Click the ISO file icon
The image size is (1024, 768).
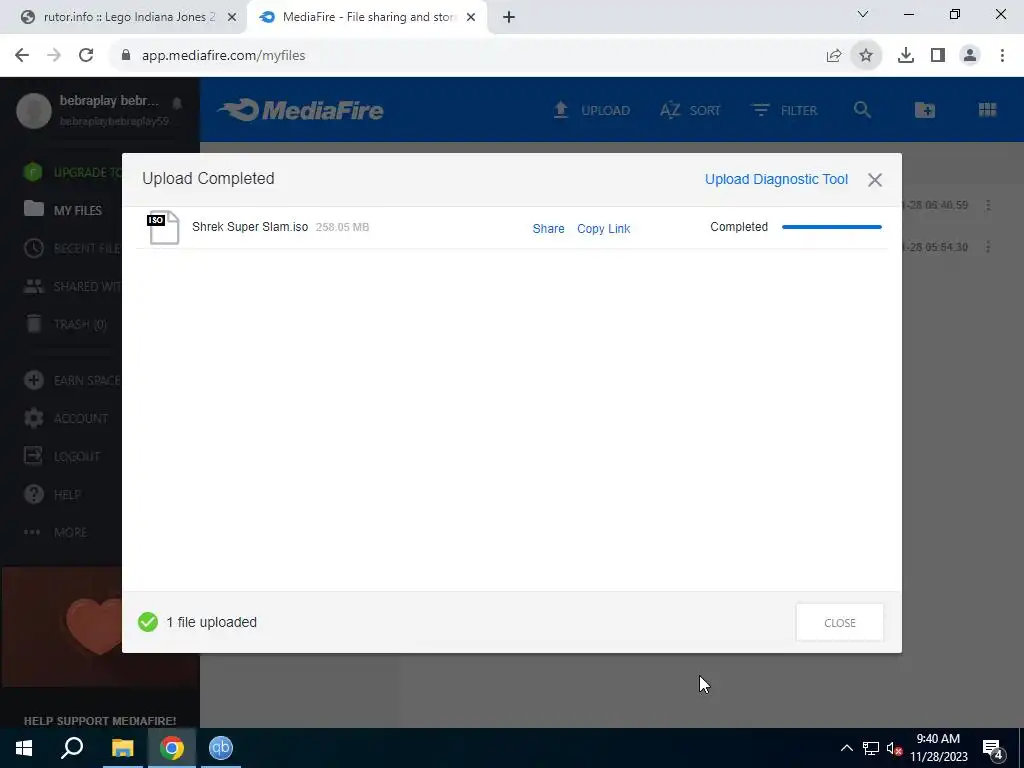click(163, 227)
